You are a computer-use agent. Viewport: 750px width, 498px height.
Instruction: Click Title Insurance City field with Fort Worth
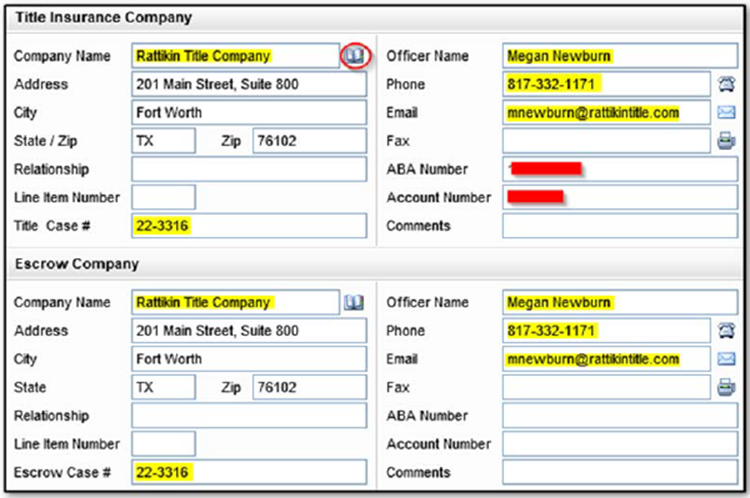click(x=249, y=112)
